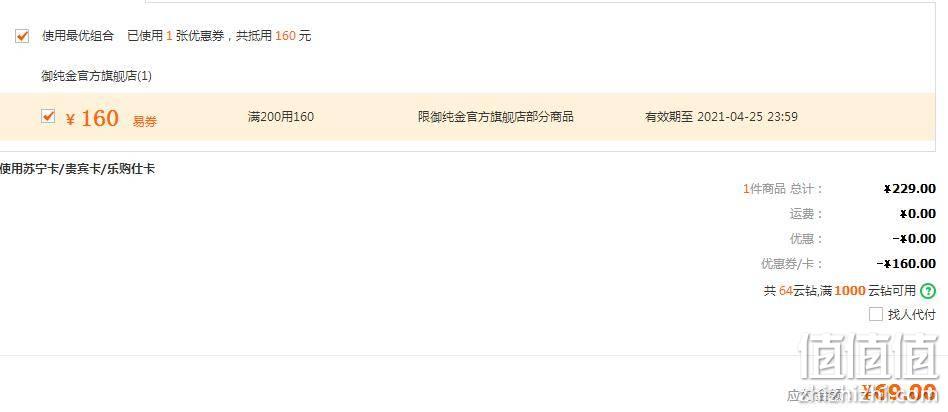Screen dimensions: 948x412
Task: Expand 使用苏宁卡/贵宾卡/乐购仕卡 section
Action: pyautogui.click(x=77, y=169)
